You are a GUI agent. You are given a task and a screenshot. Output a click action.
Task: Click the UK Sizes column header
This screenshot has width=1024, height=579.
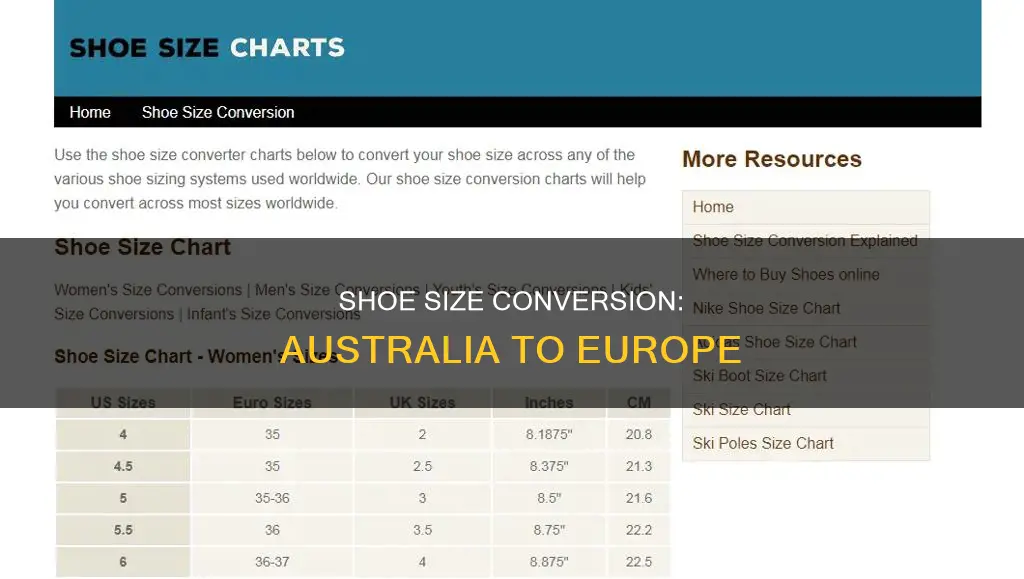[423, 402]
